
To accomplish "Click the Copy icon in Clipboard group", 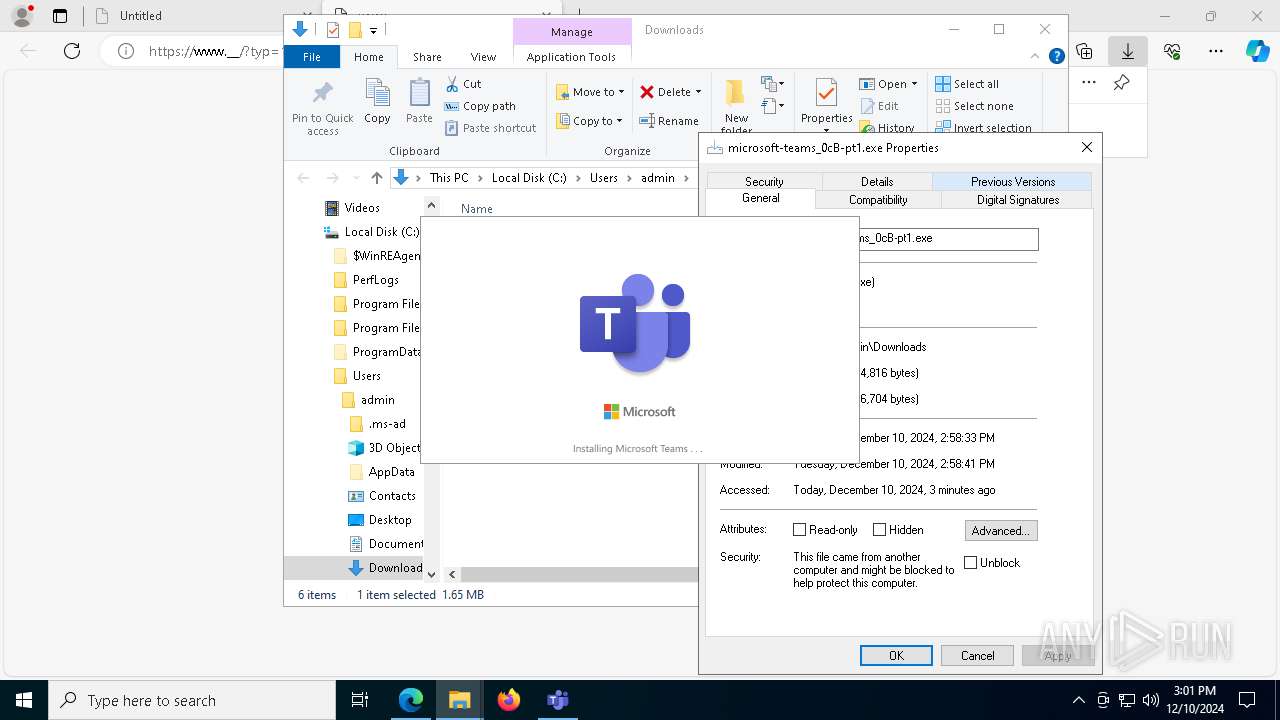I will [x=377, y=101].
